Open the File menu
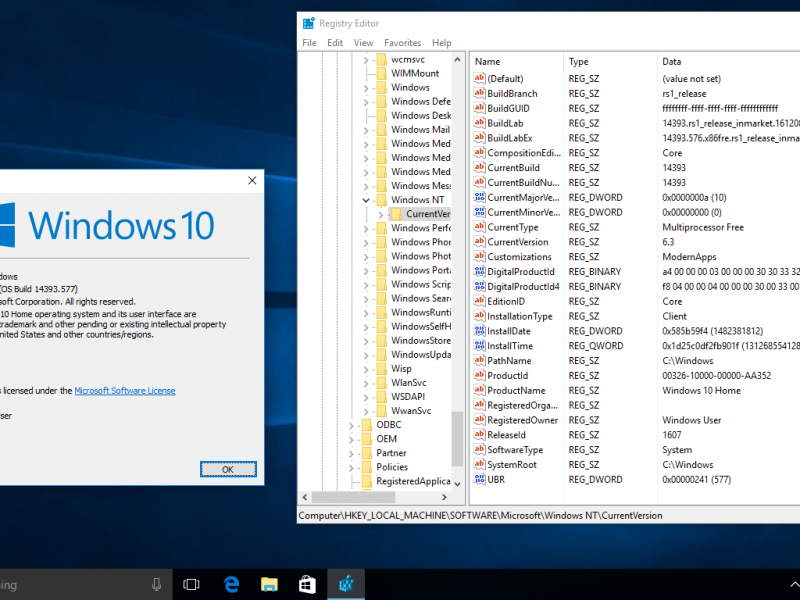This screenshot has width=800, height=600. pyautogui.click(x=309, y=43)
